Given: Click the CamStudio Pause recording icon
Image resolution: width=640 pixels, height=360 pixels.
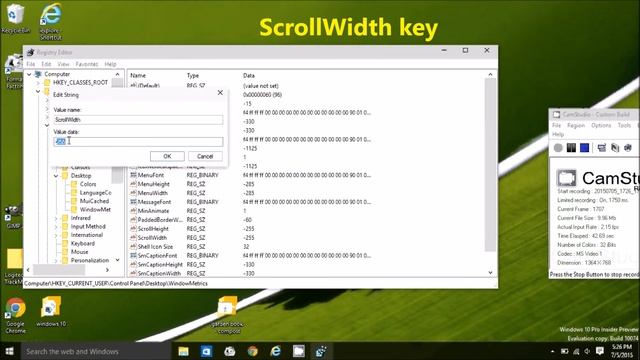Looking at the screenshot, I should pyautogui.click(x=571, y=148).
